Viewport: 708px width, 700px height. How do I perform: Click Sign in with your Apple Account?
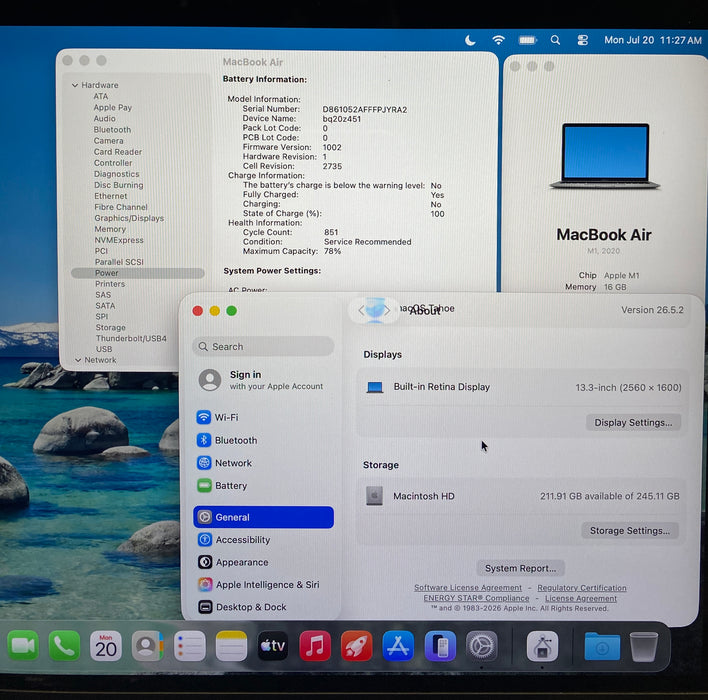tap(262, 380)
